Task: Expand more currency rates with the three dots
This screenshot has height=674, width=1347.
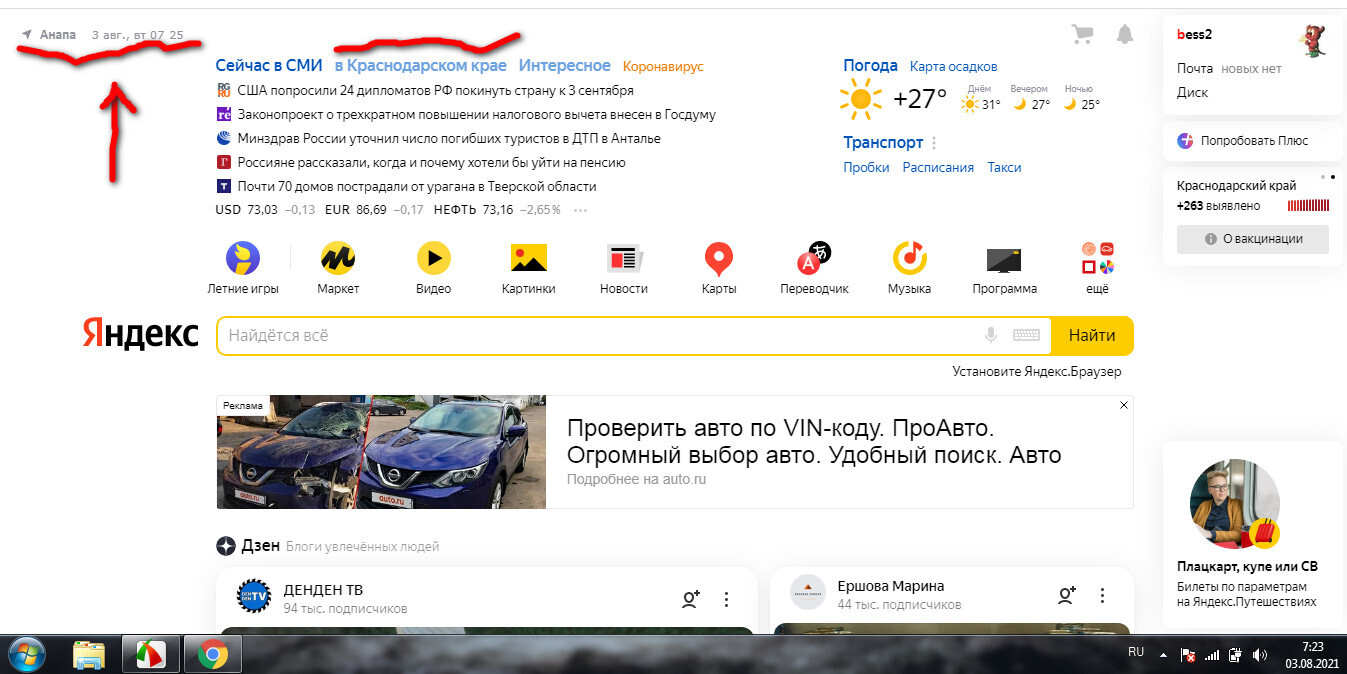Action: pos(580,210)
